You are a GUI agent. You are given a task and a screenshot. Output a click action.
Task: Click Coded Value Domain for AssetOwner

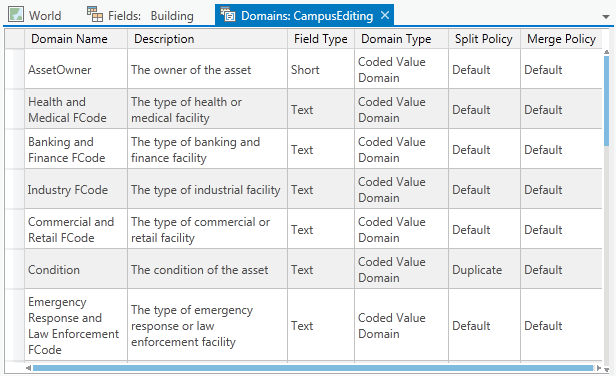[402, 69]
